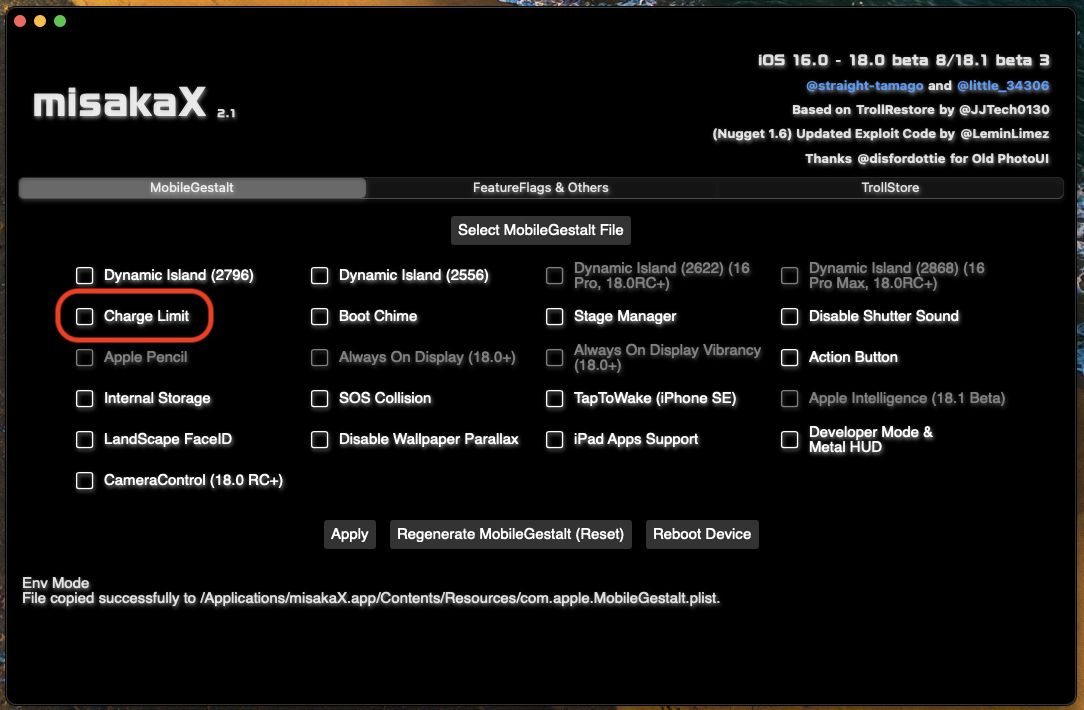
Task: Enable LandScape FaceID checkbox
Action: pos(84,439)
